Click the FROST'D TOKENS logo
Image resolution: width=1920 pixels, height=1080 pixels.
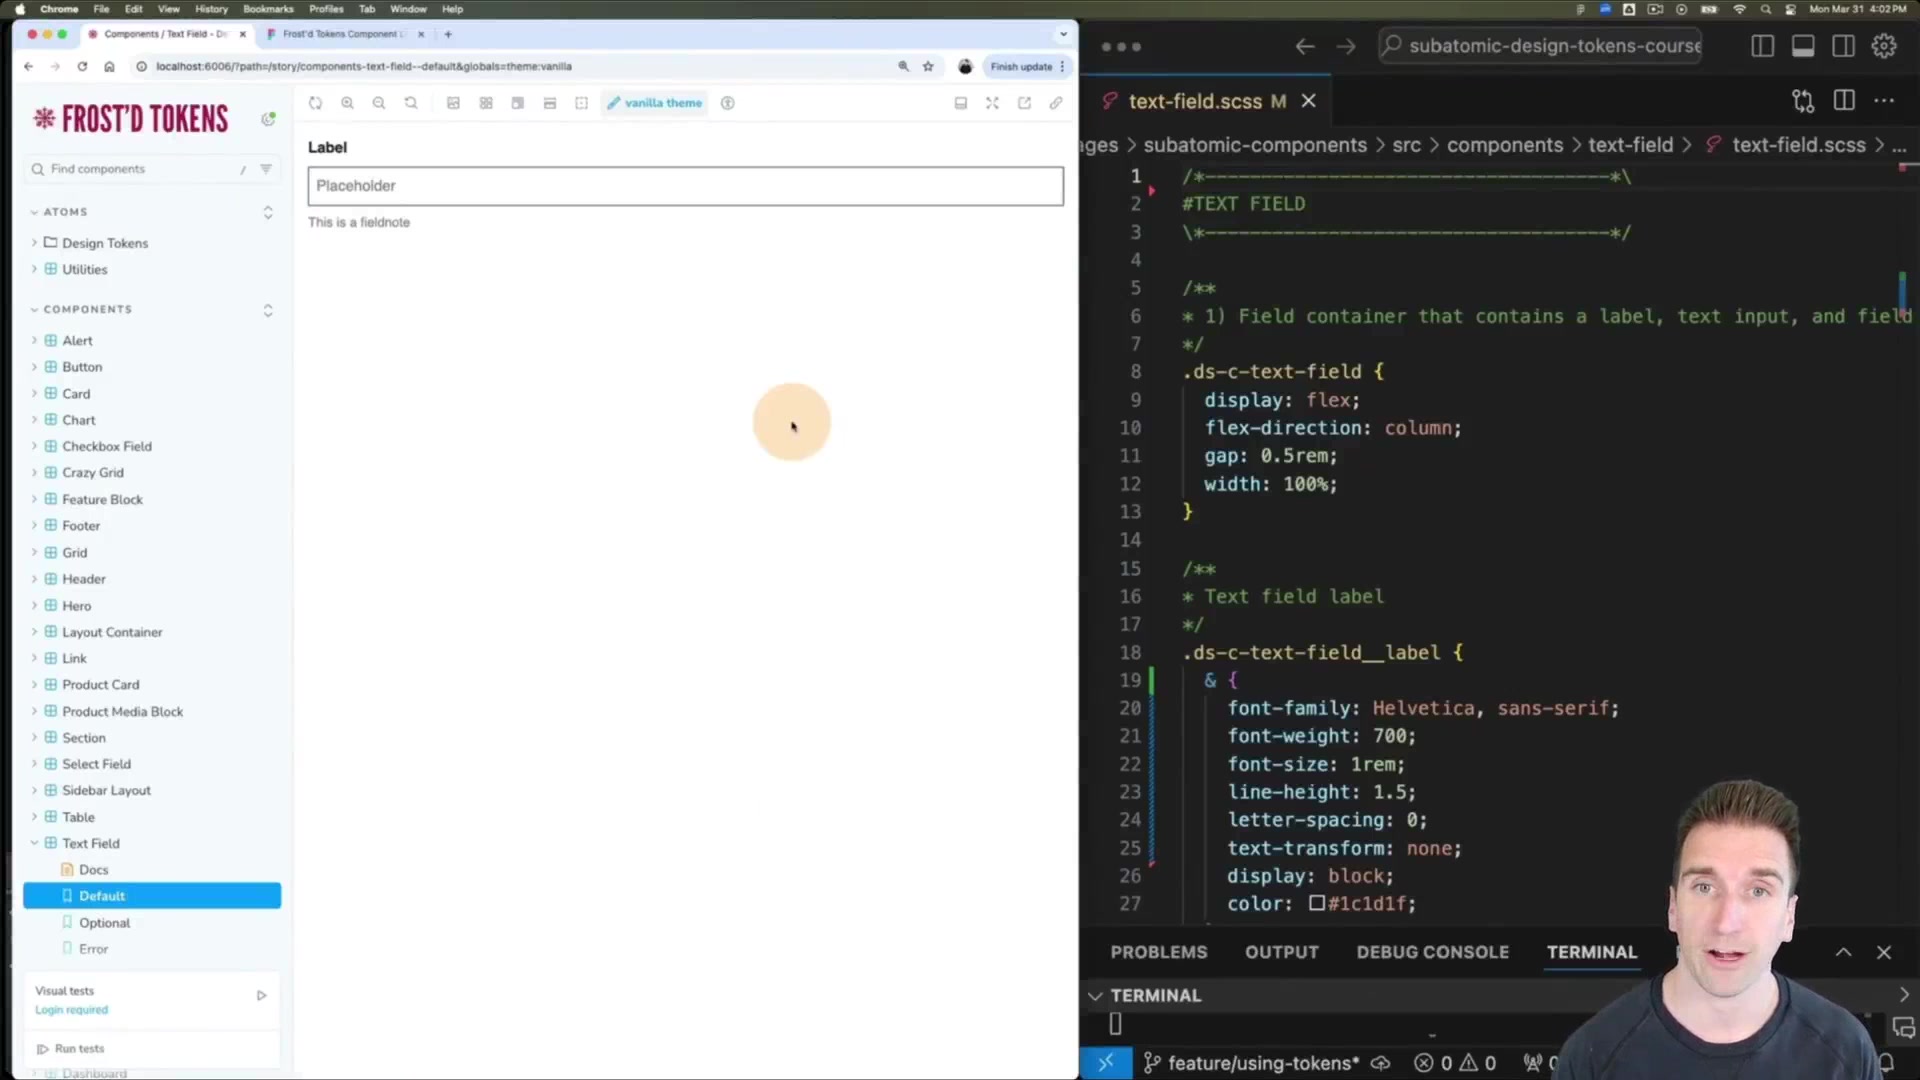coord(131,119)
